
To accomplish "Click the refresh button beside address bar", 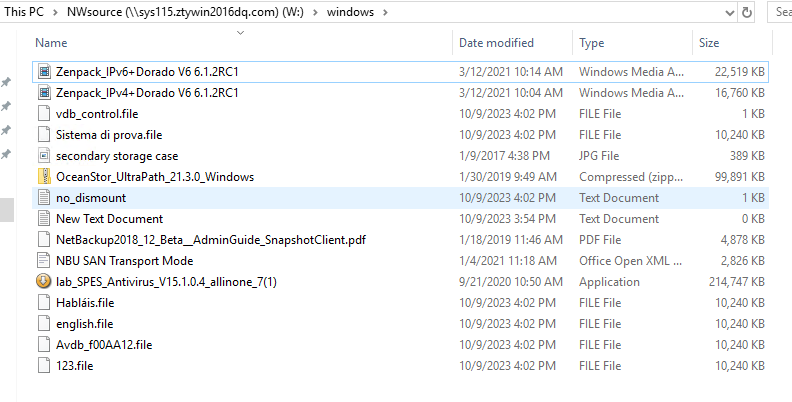I will [x=747, y=12].
